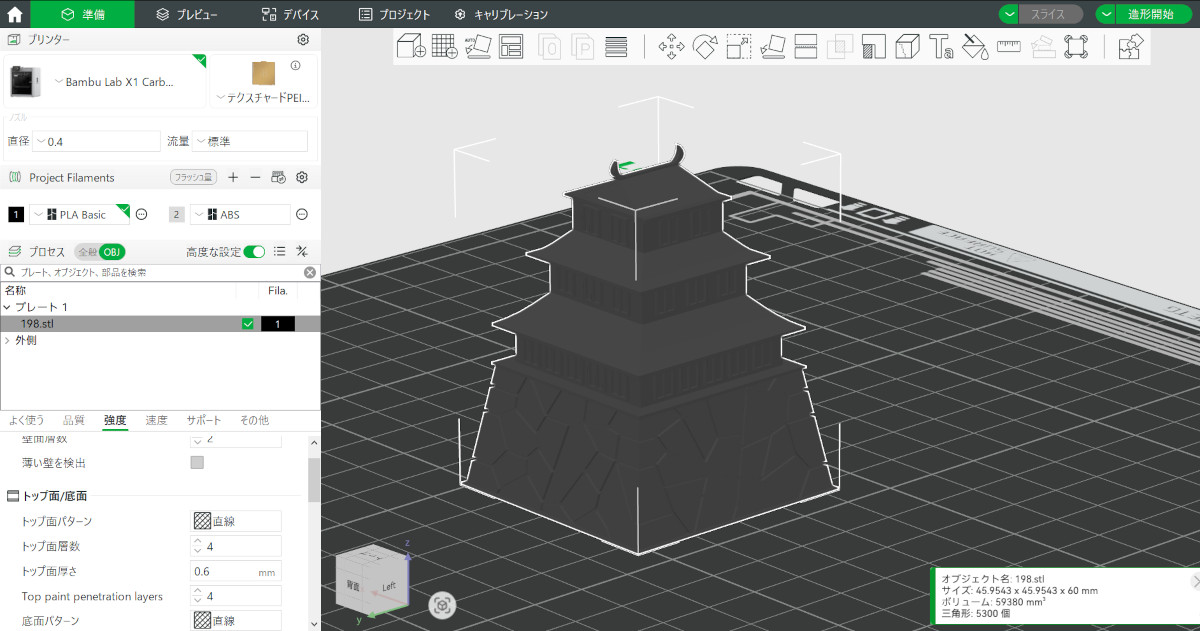Viewport: 1200px width, 631px height.
Task: Select the Auto orient tool
Action: pyautogui.click(x=478, y=46)
